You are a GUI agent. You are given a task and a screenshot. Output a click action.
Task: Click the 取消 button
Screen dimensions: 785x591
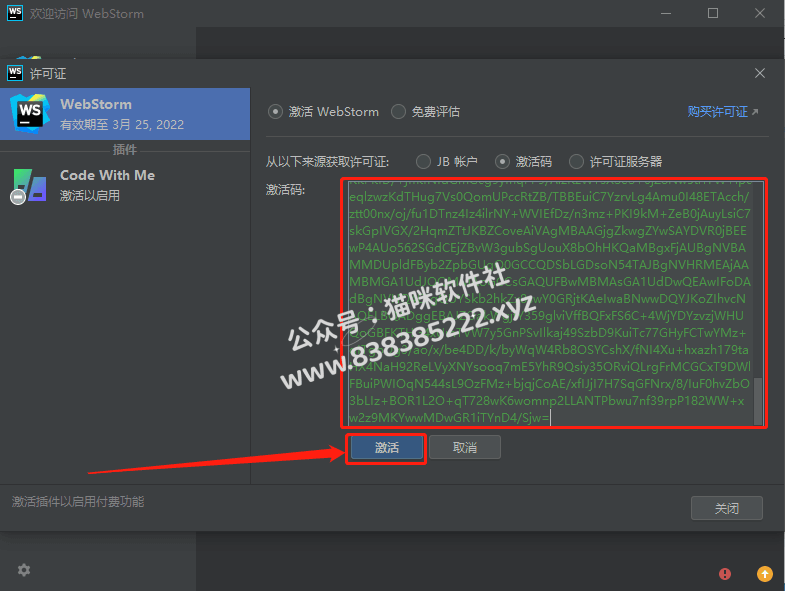tap(465, 447)
